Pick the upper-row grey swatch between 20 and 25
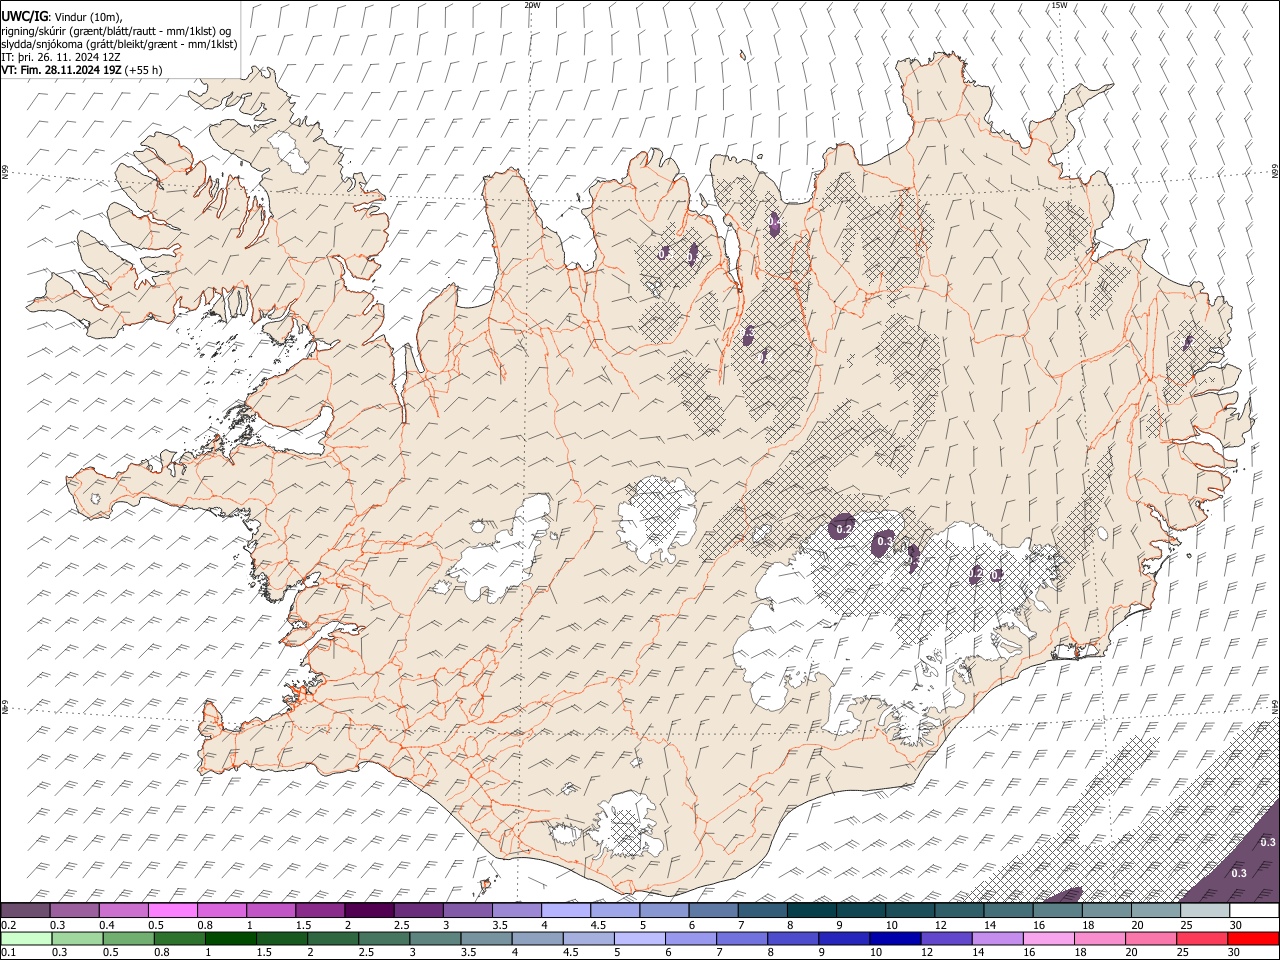1280x960 pixels. tap(1156, 911)
